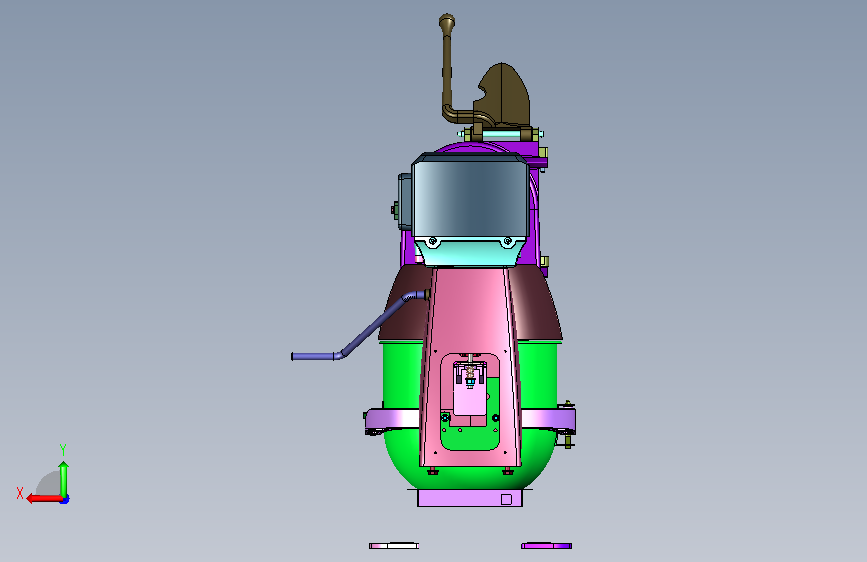Select the valve mechanism inside the pink panel window
The width and height of the screenshot is (867, 562).
point(470,373)
